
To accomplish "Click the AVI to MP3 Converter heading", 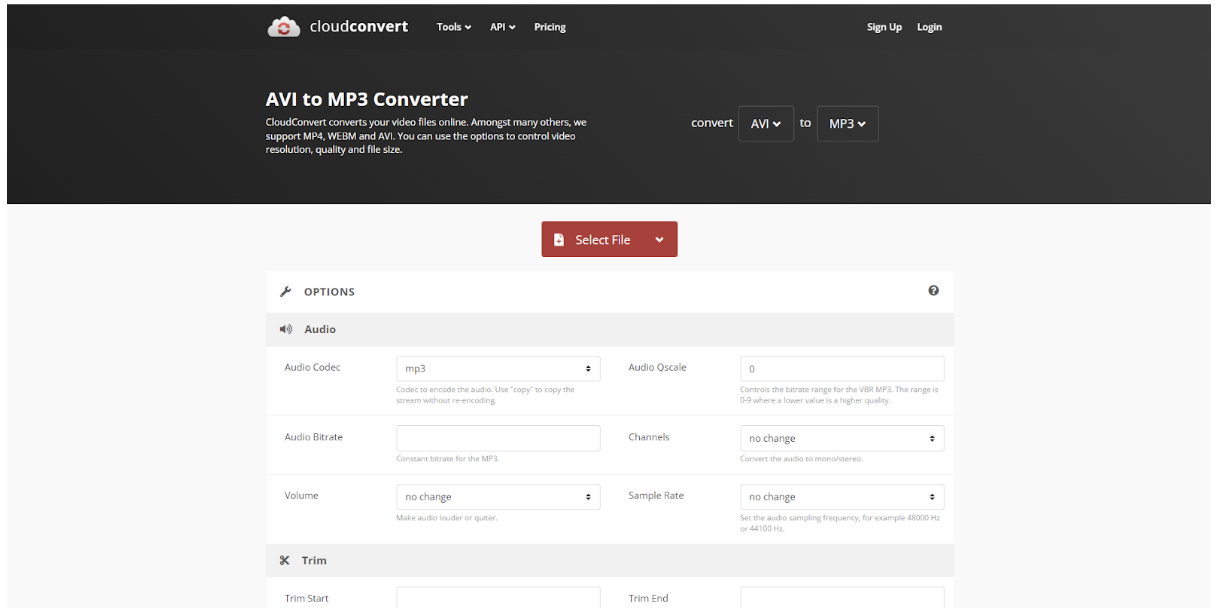I will pos(367,99).
